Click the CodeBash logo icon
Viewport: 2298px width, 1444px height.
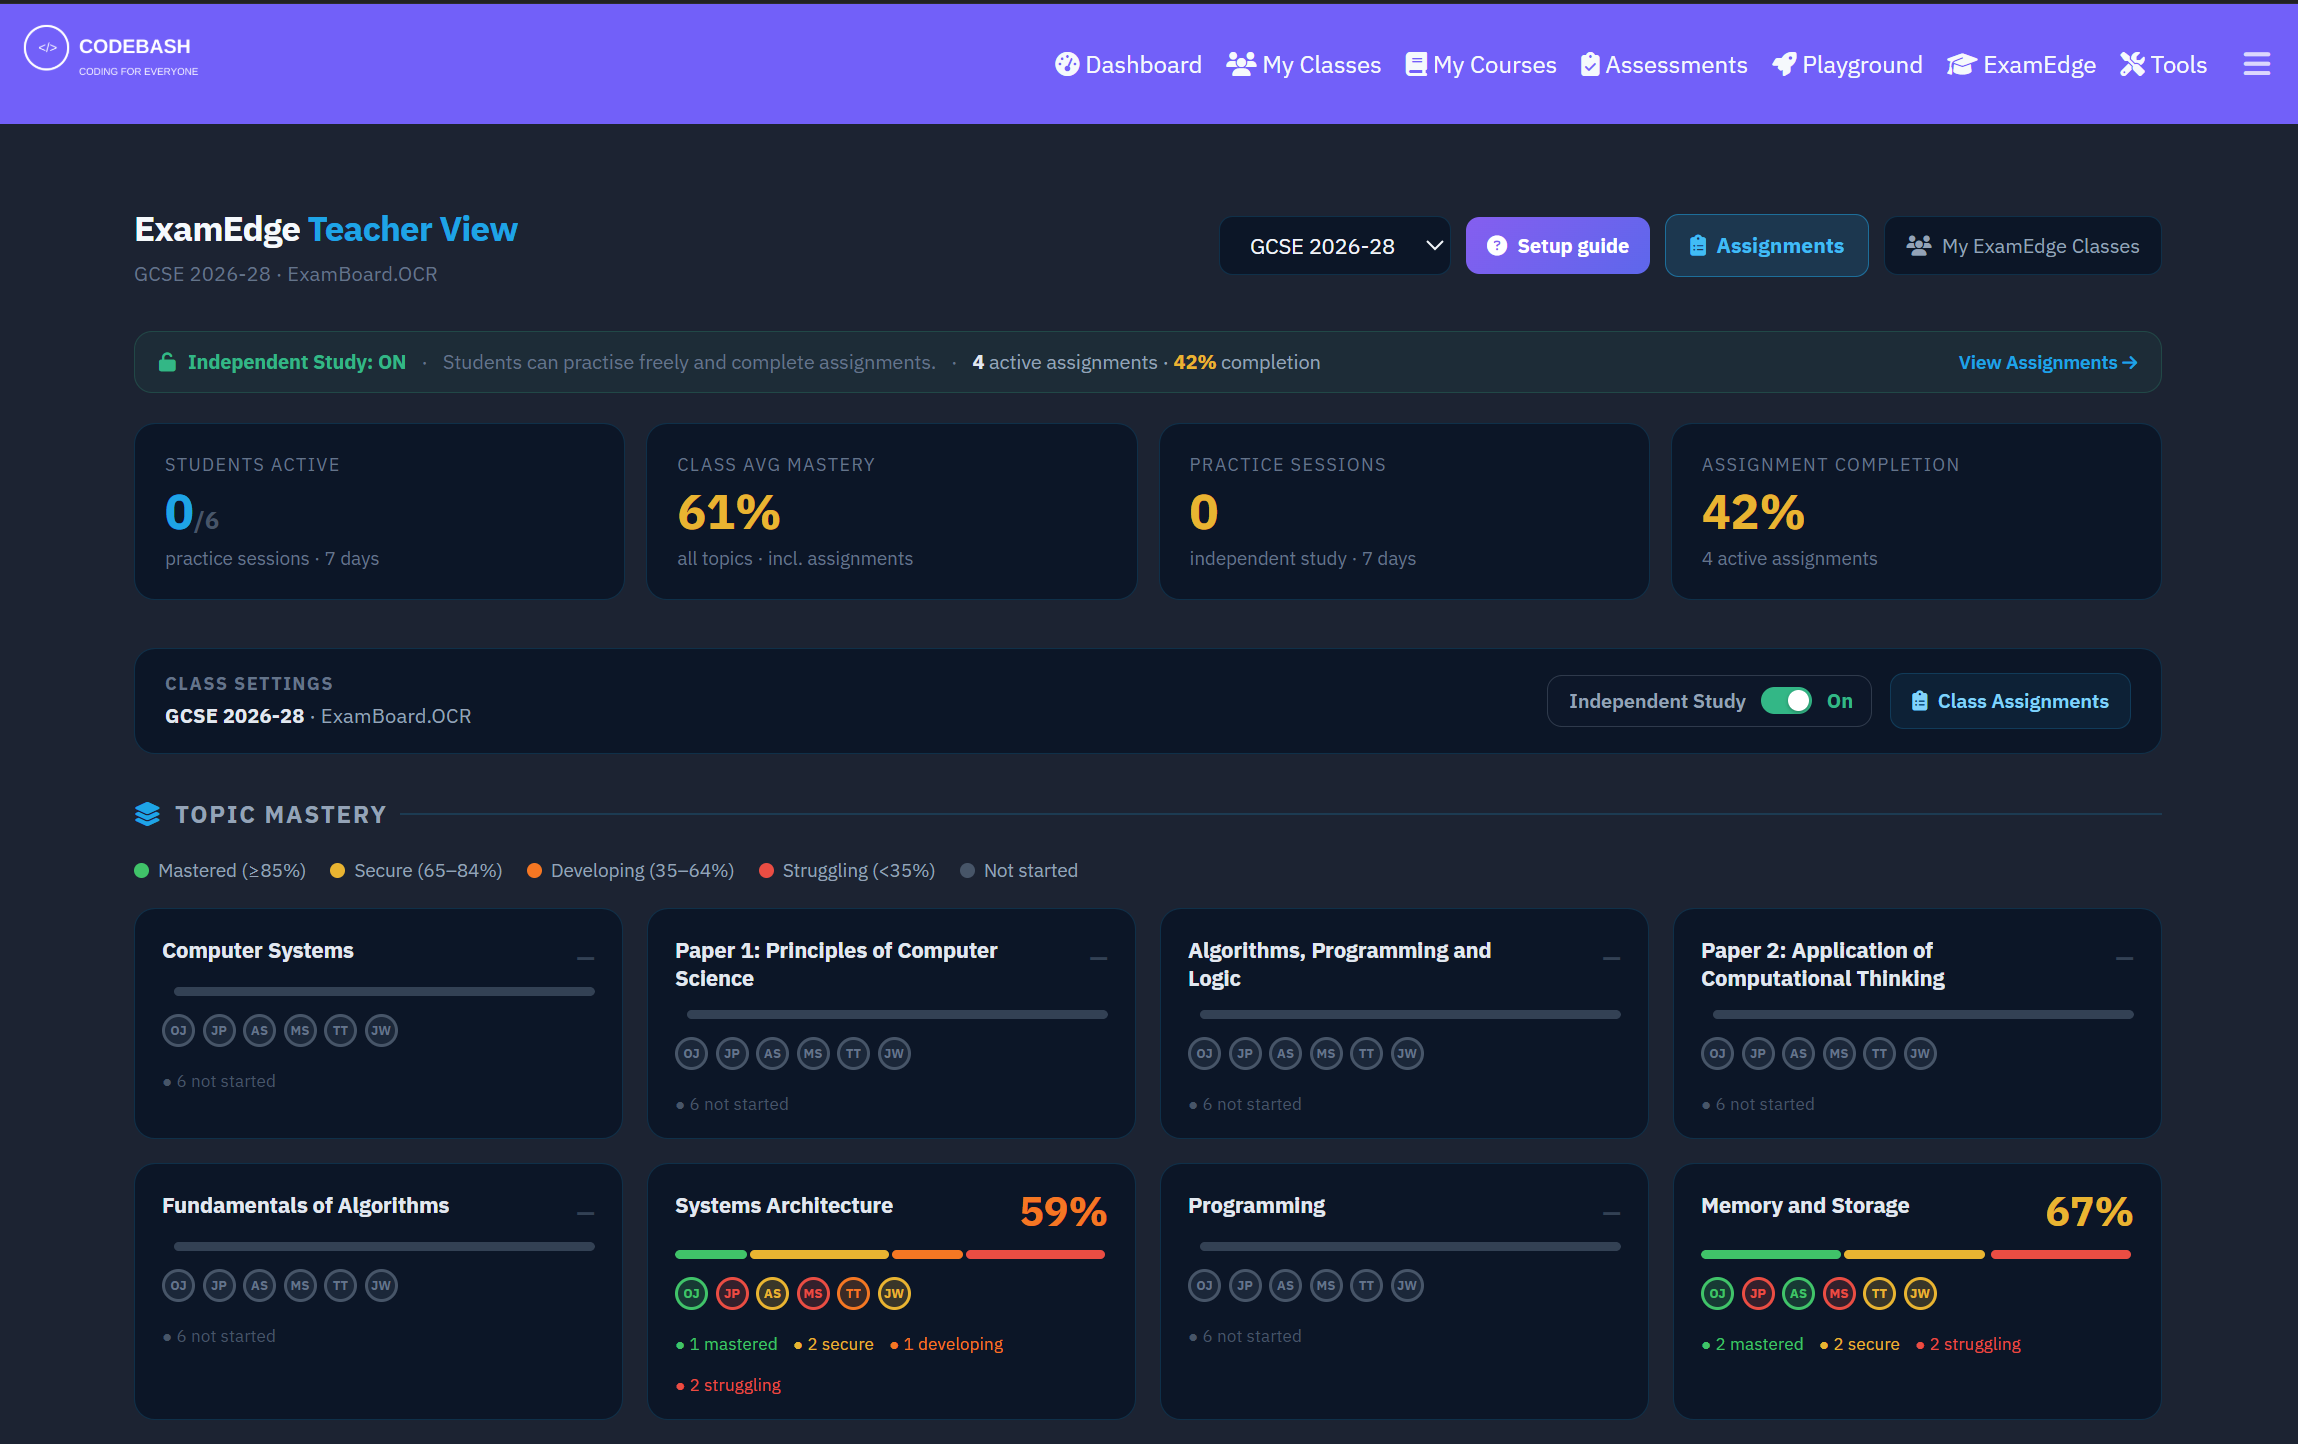pos(46,48)
